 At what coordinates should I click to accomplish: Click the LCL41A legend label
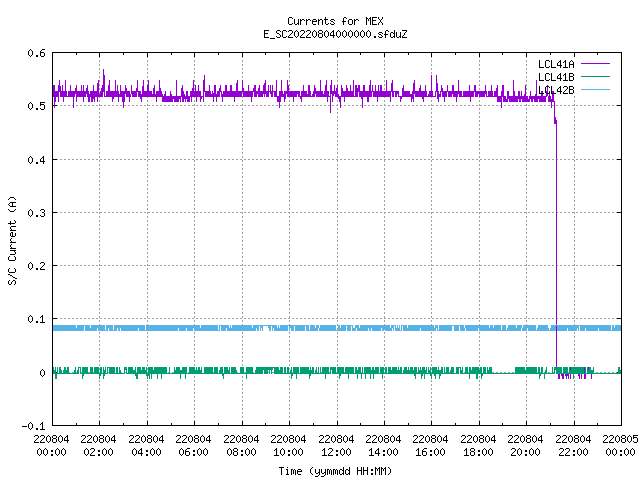coord(556,64)
